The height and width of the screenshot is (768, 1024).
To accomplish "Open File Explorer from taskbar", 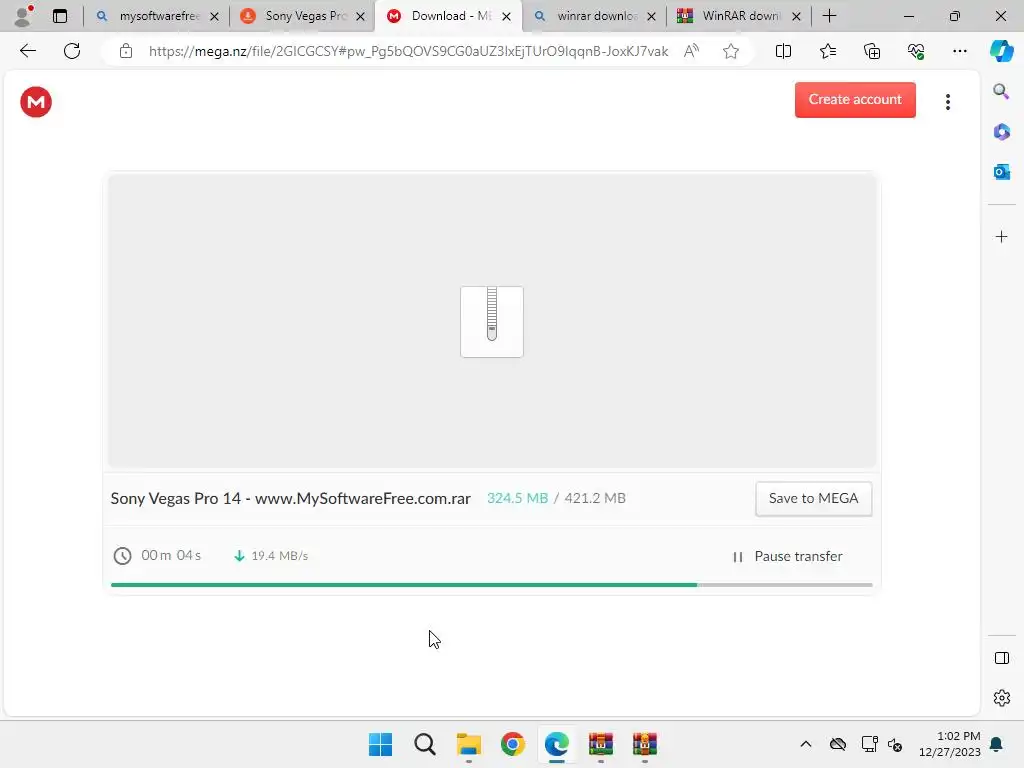I will [x=468, y=744].
